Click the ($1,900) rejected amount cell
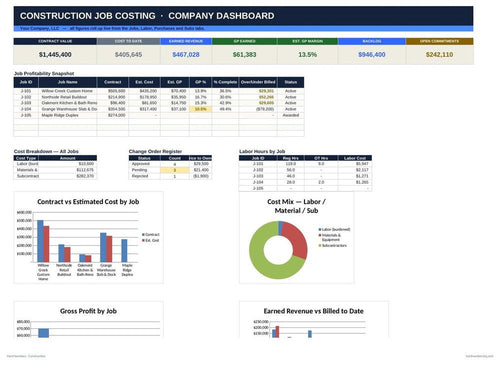The width and height of the screenshot is (500, 365). click(201, 176)
